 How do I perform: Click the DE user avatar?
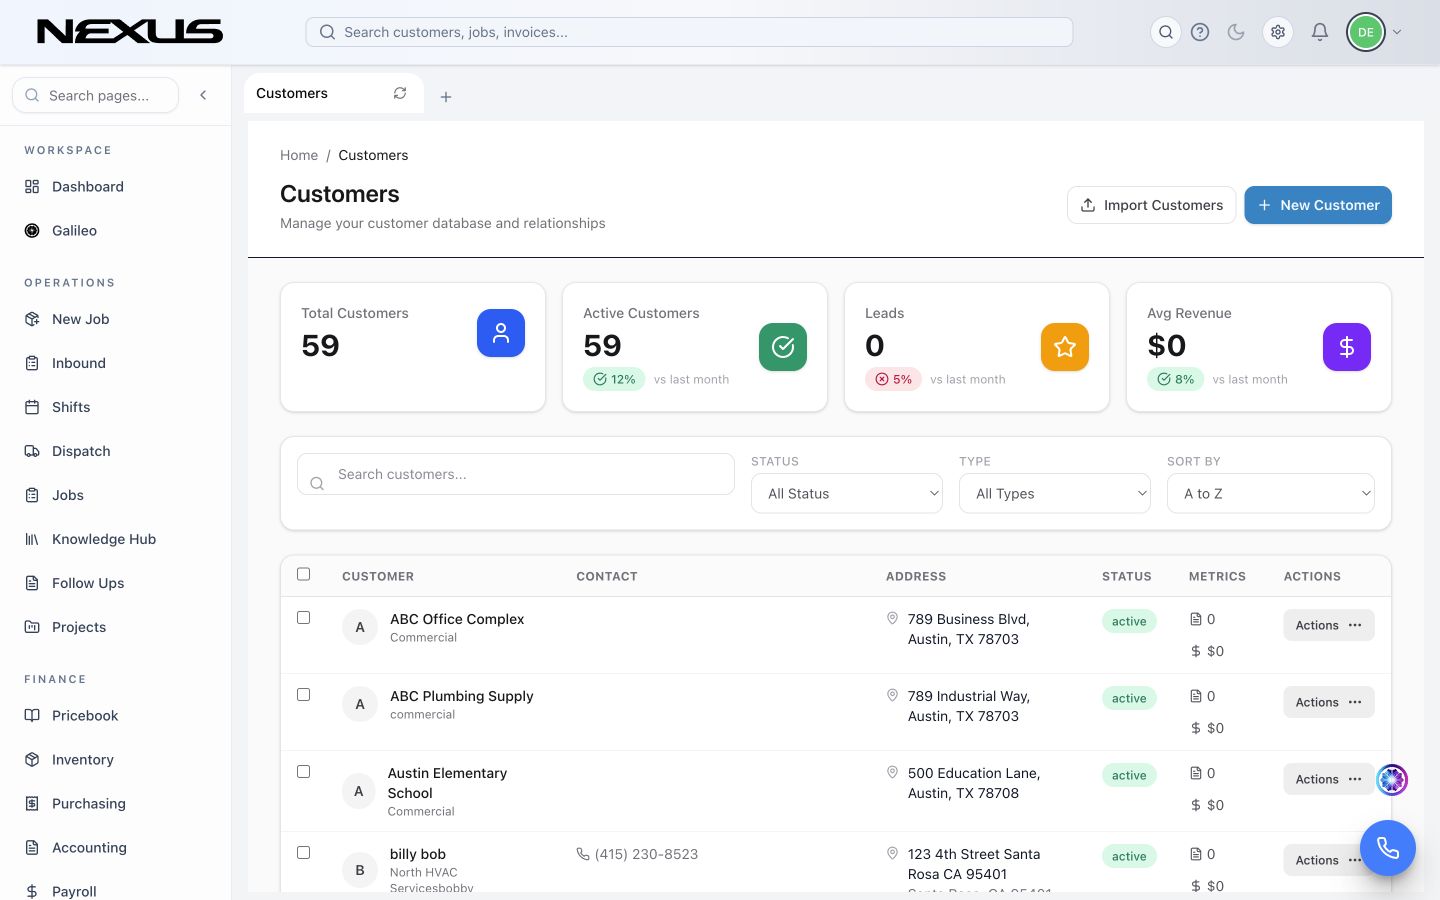1366,32
